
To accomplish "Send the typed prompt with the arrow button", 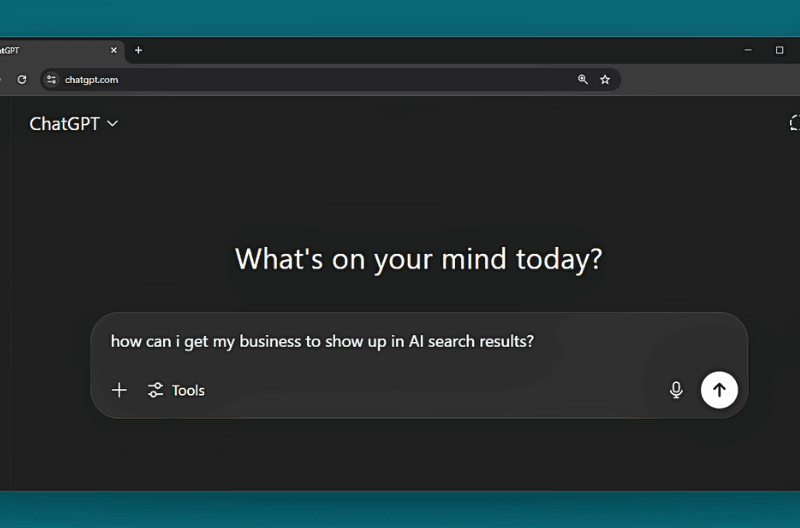I will coord(719,390).
